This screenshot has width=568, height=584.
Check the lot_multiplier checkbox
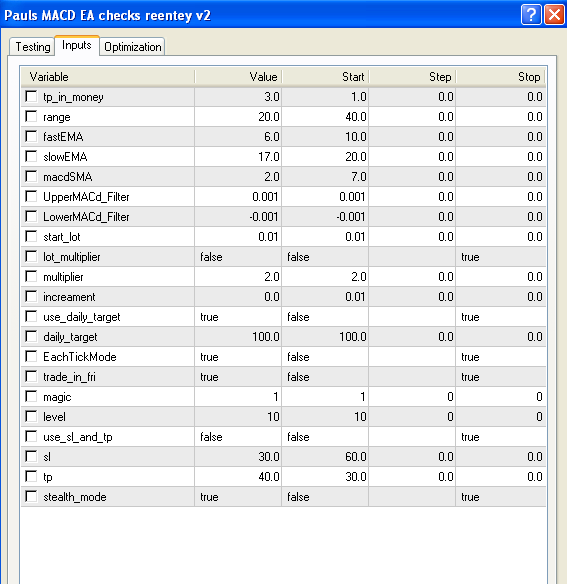pyautogui.click(x=31, y=257)
